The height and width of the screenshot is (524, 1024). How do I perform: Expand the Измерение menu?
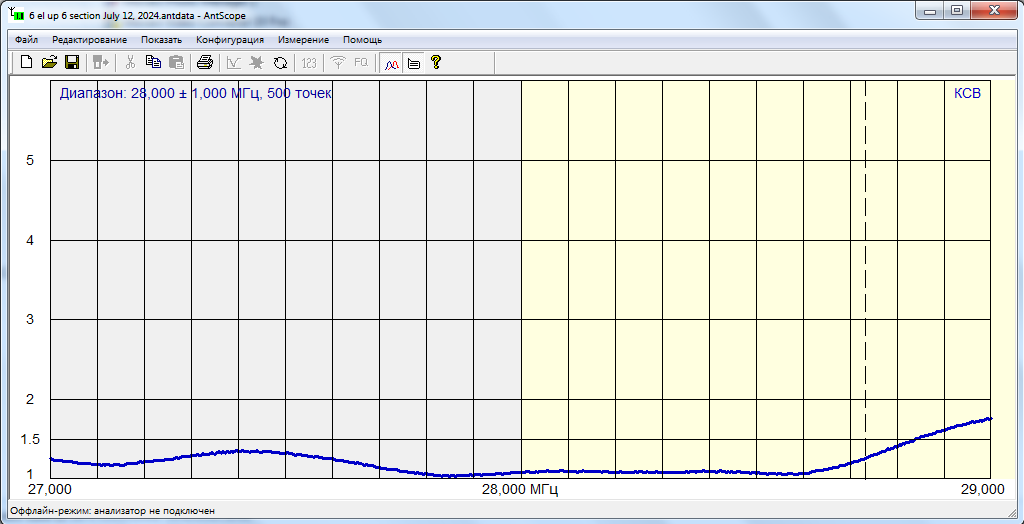pyautogui.click(x=304, y=40)
